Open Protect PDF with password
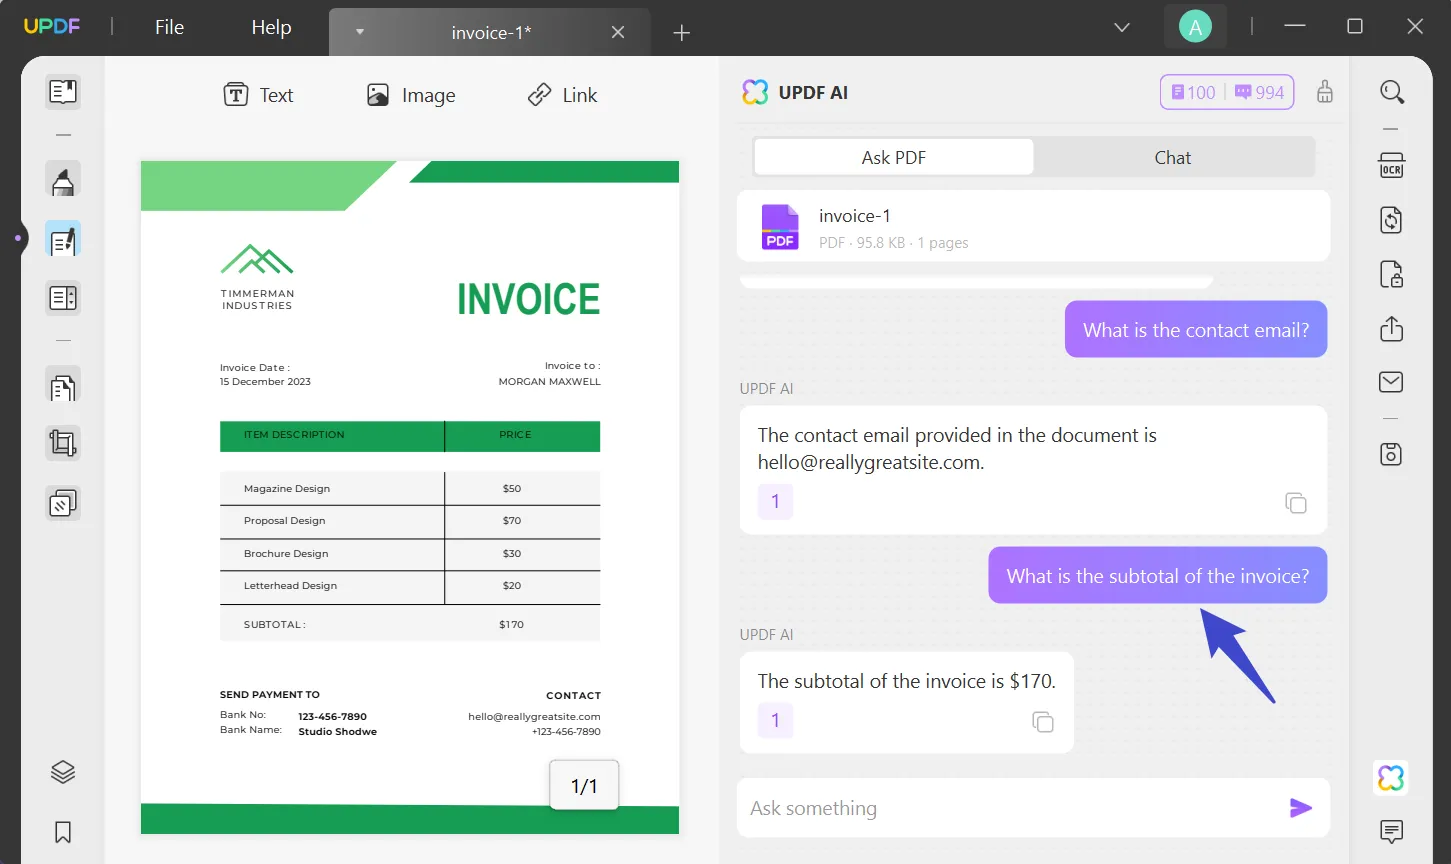 coord(1392,275)
